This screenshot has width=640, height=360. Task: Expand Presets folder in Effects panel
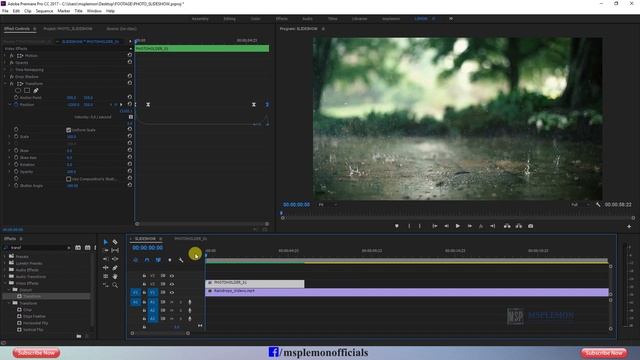5,256
